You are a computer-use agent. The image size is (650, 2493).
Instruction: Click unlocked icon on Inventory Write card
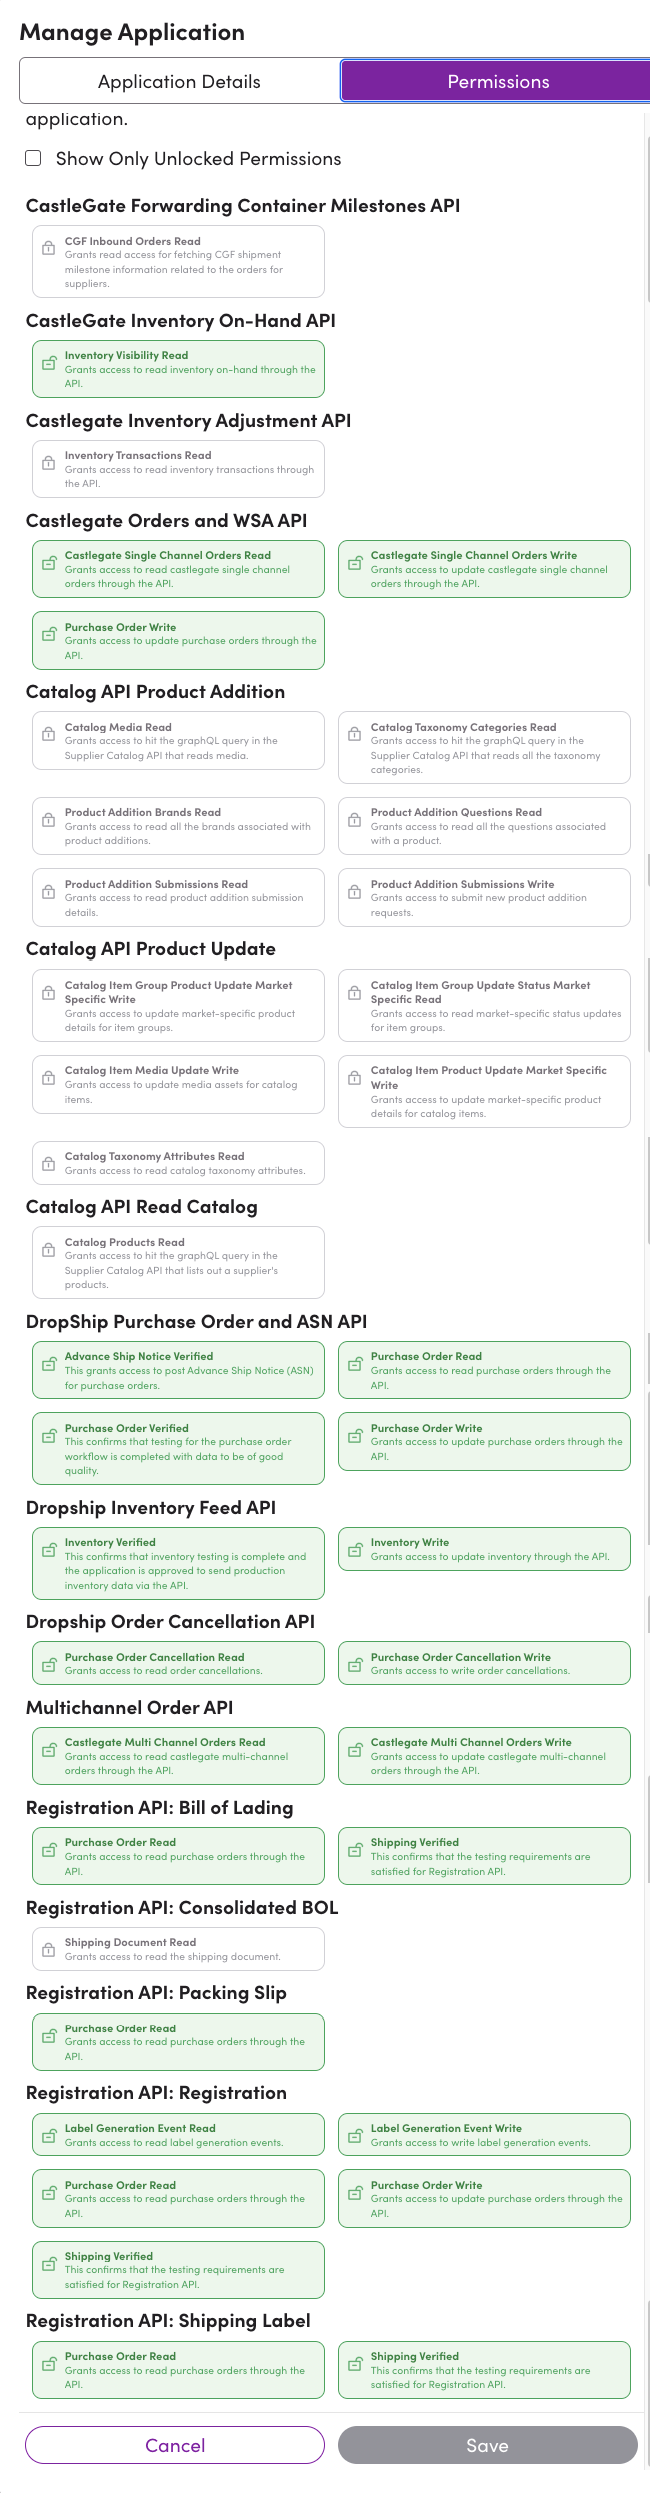click(354, 1550)
